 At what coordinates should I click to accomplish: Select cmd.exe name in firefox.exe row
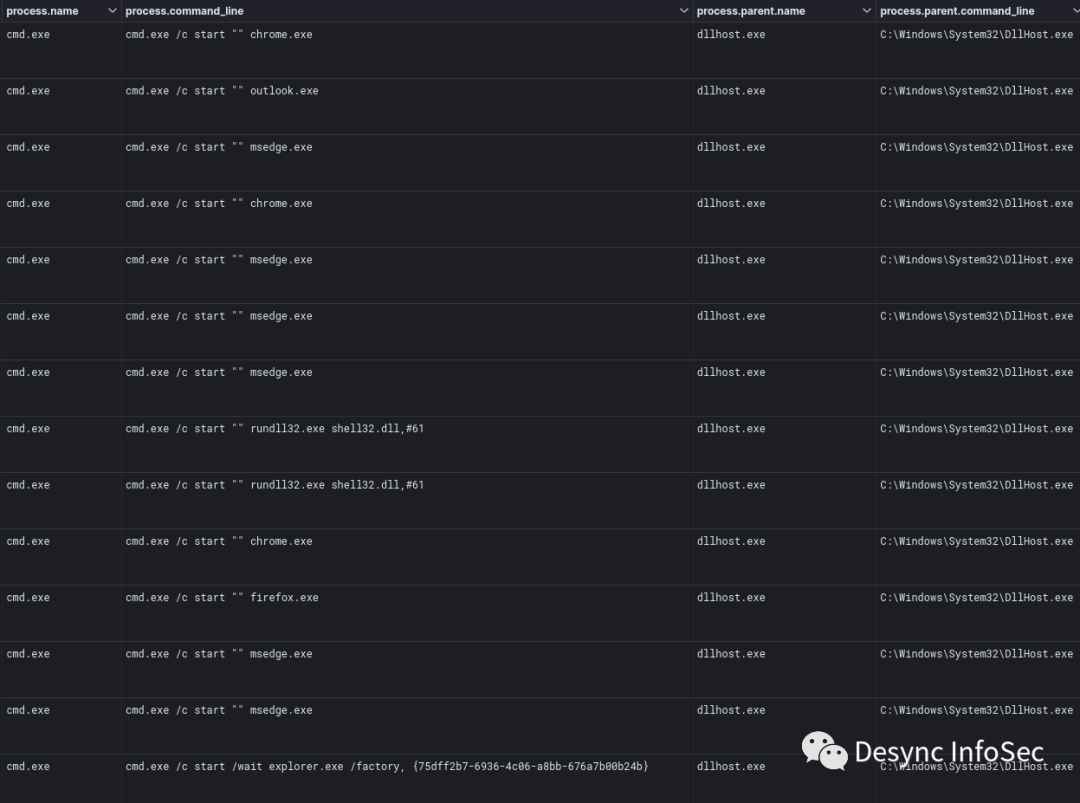(28, 598)
